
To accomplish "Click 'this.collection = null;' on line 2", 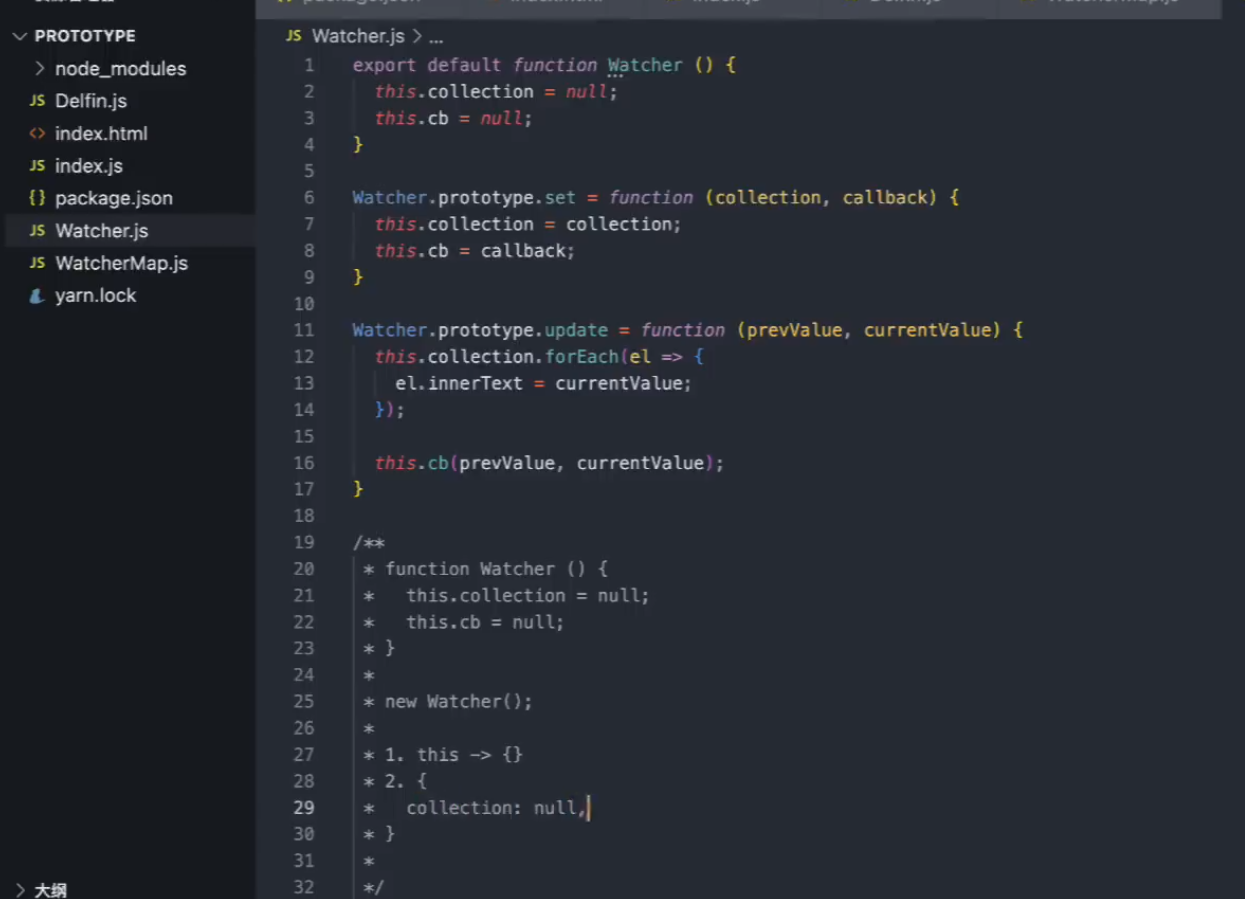I will point(496,92).
